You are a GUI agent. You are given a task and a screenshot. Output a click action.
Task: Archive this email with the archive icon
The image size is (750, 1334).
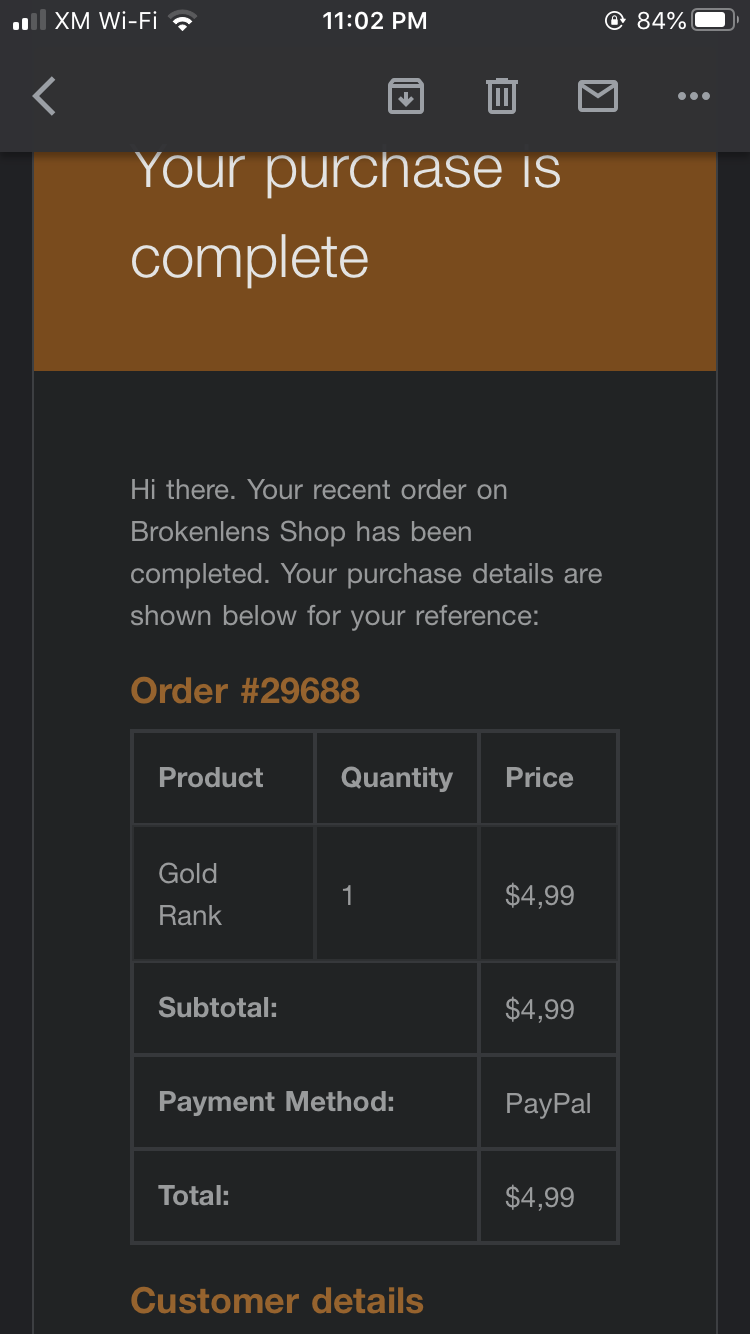(x=405, y=96)
